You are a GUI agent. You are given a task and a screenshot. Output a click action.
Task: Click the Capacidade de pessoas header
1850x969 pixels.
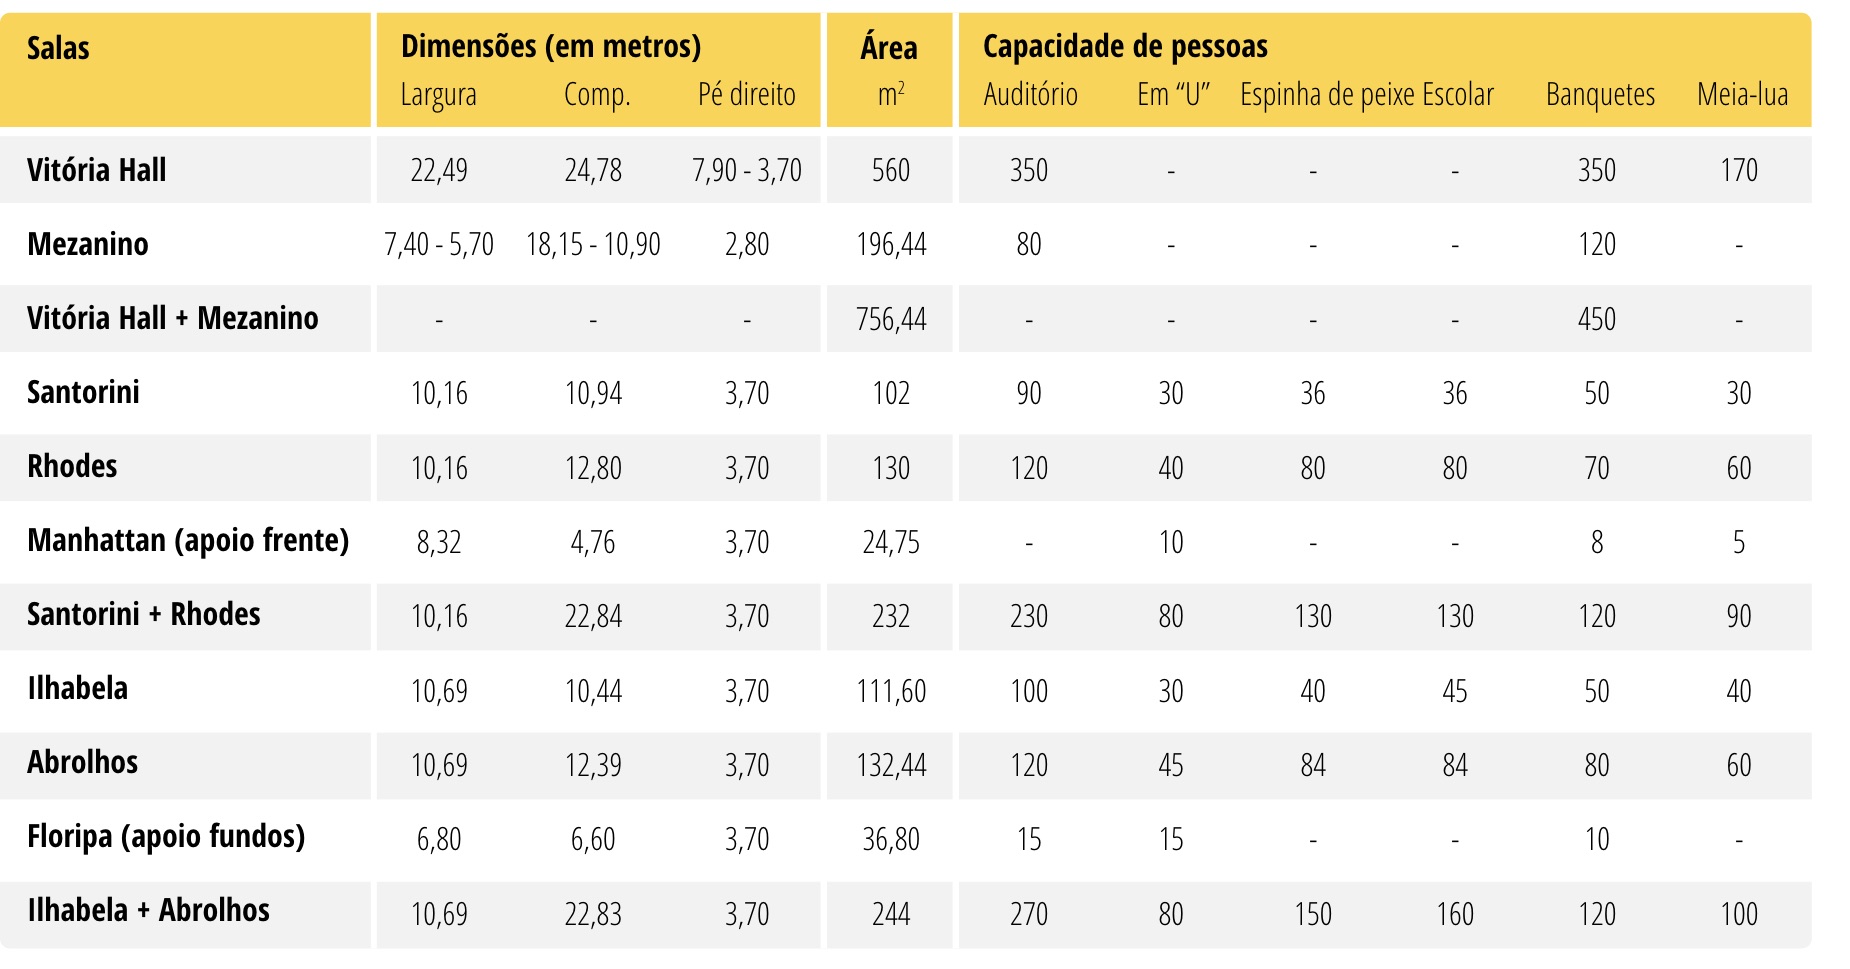(1125, 46)
